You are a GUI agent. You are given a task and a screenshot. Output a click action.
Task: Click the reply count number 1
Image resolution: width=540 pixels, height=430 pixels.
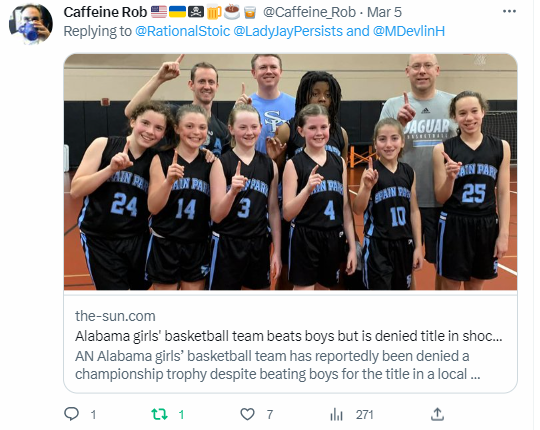[93, 415]
